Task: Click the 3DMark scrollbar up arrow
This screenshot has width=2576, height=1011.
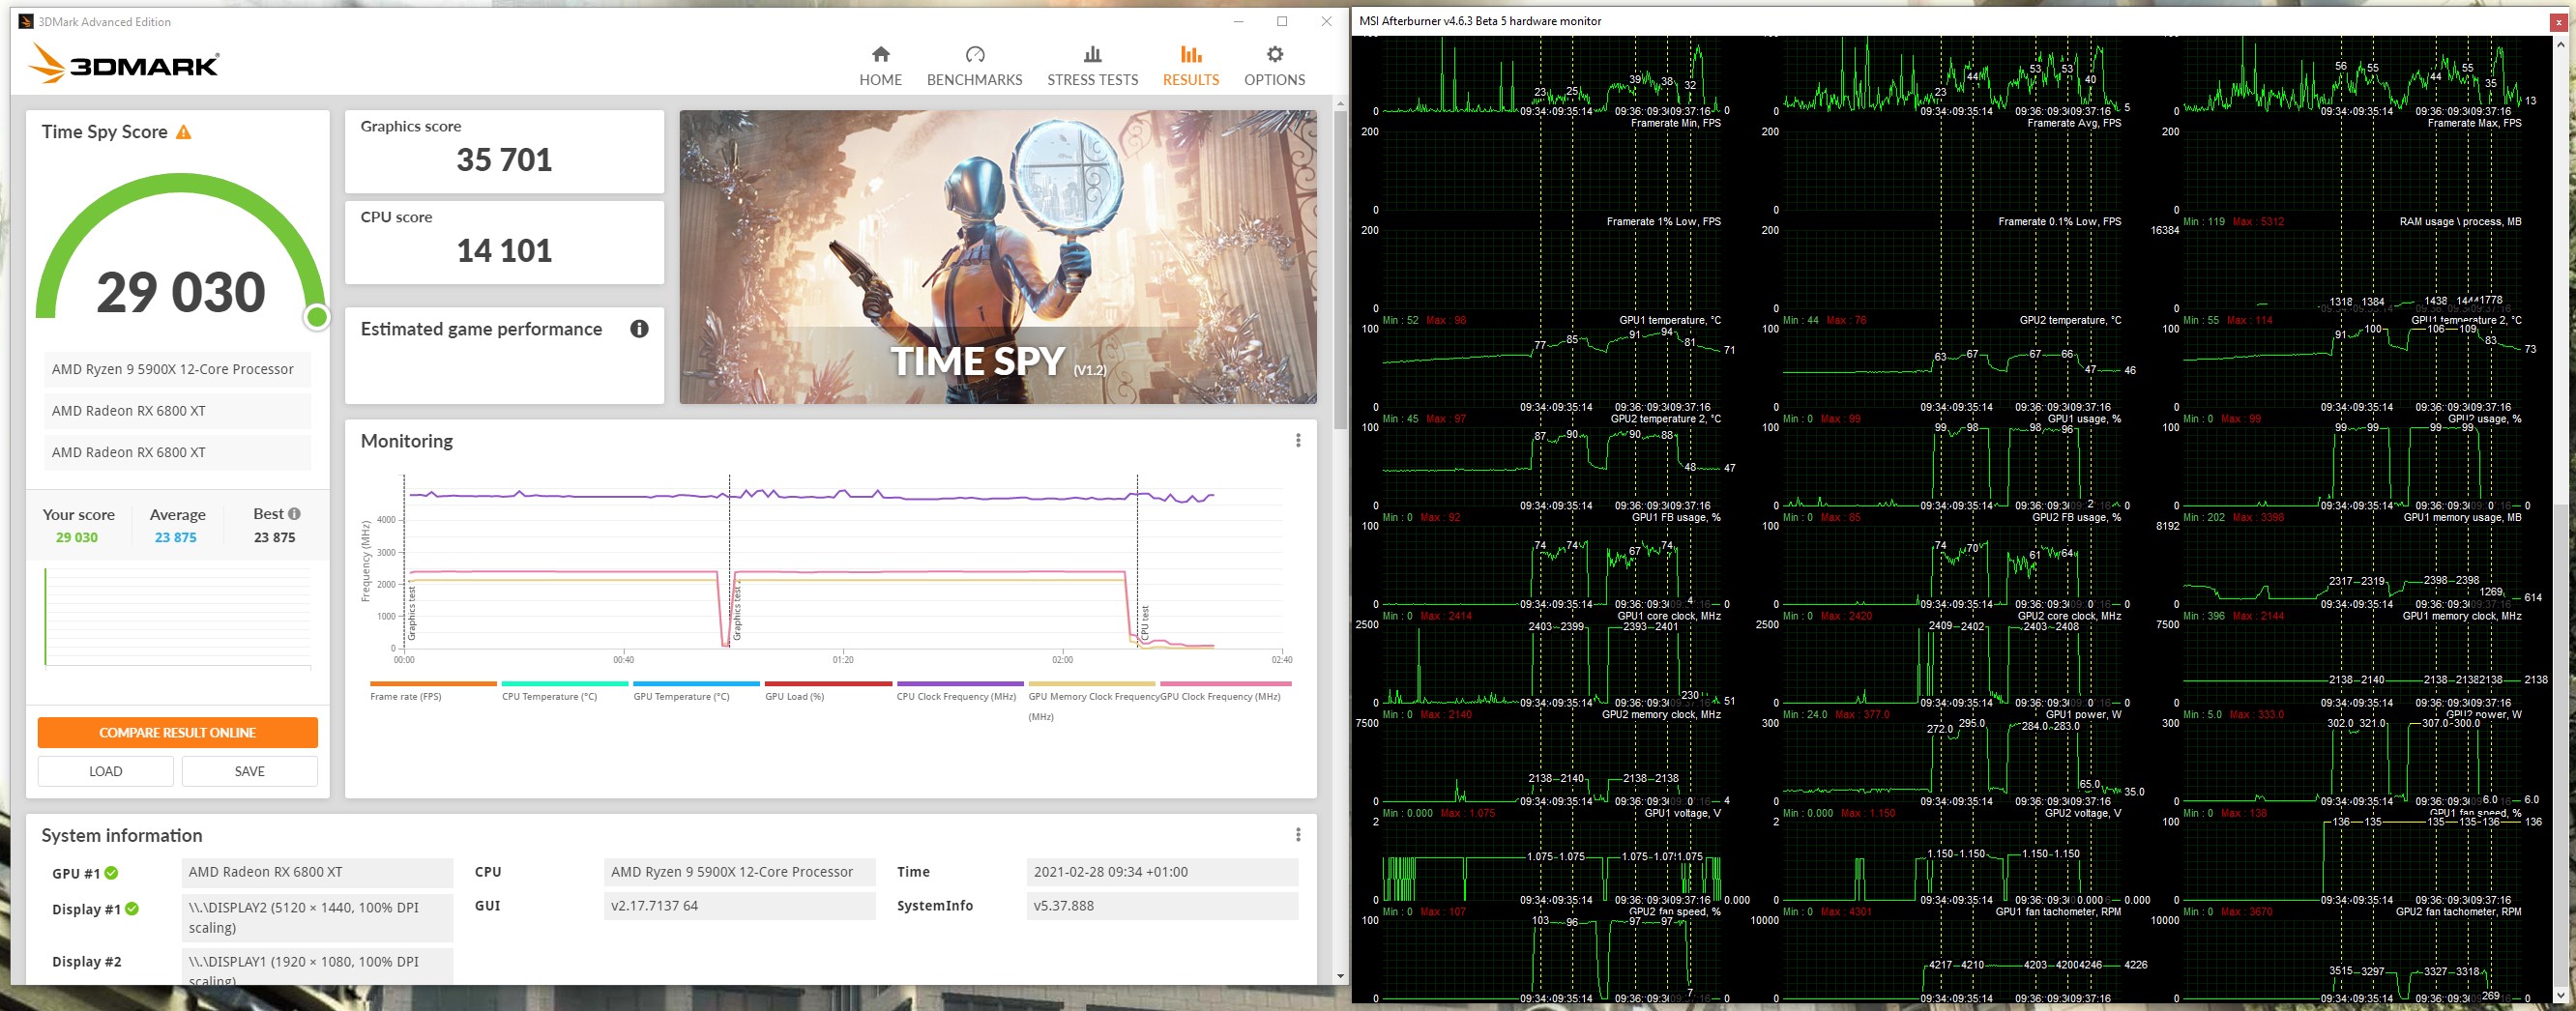Action: click(1340, 104)
